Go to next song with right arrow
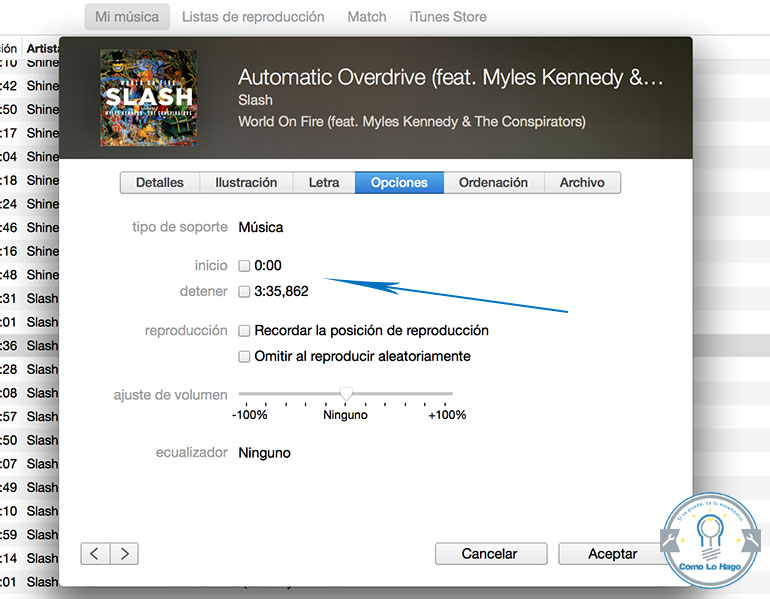Screen dimensions: 770x599 pyautogui.click(x=124, y=554)
